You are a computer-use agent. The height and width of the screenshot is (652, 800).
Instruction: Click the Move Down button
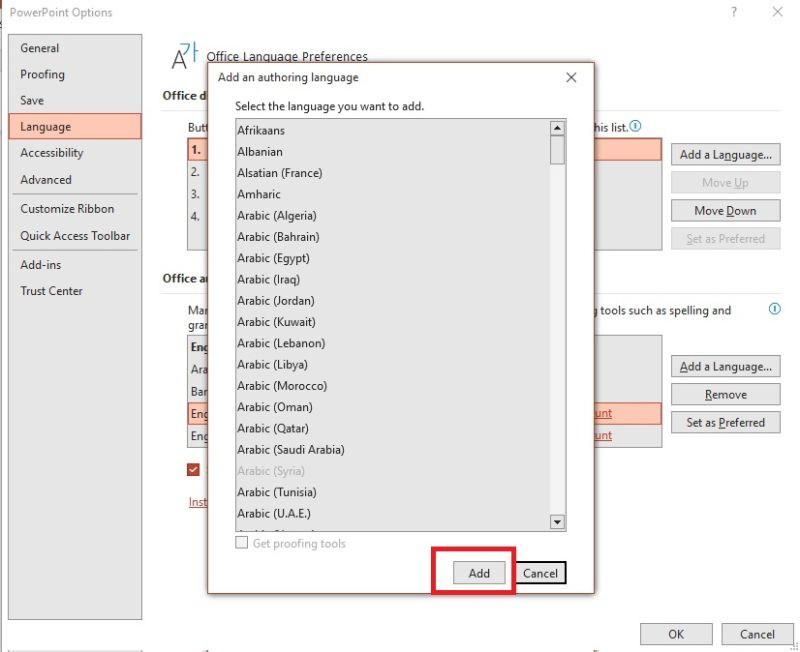725,210
